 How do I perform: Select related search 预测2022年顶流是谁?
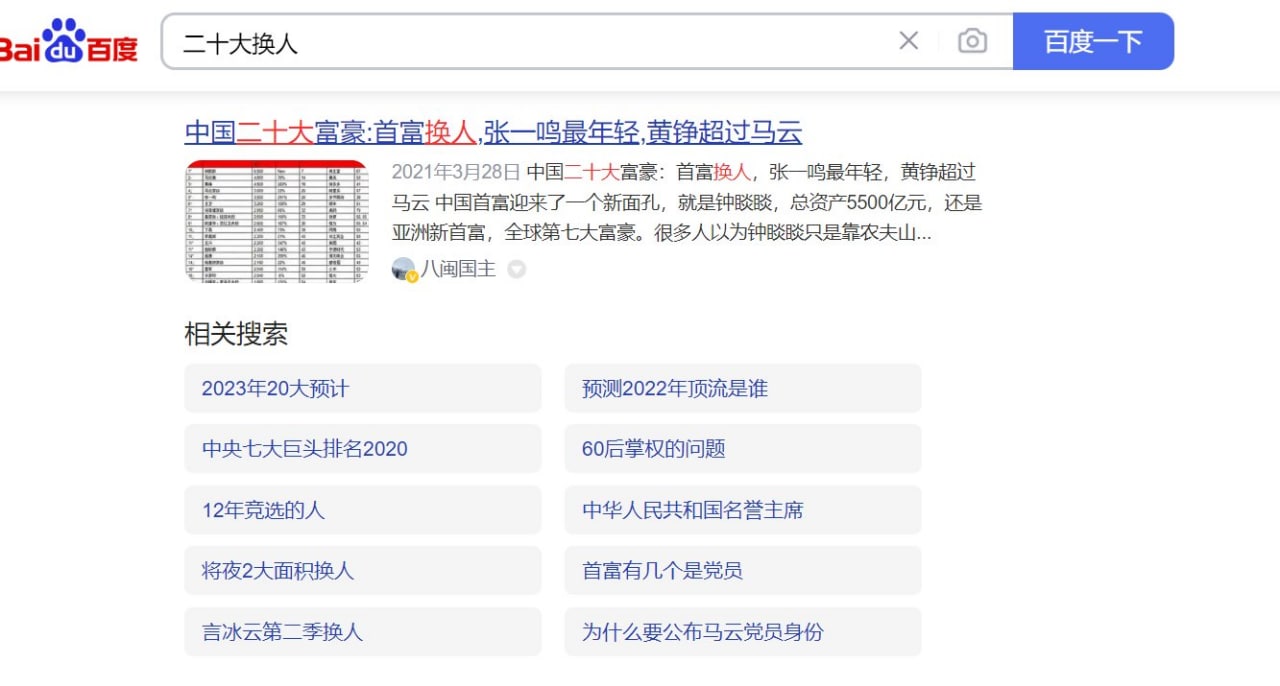(x=742, y=389)
